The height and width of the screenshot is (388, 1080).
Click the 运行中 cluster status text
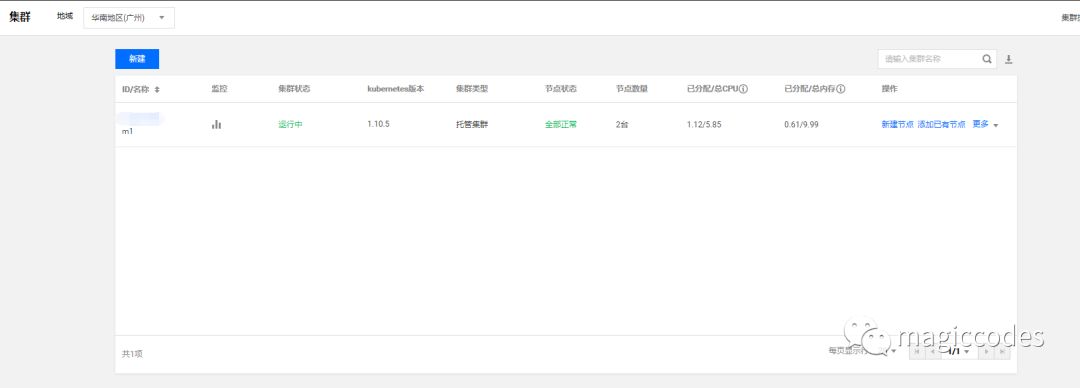290,125
